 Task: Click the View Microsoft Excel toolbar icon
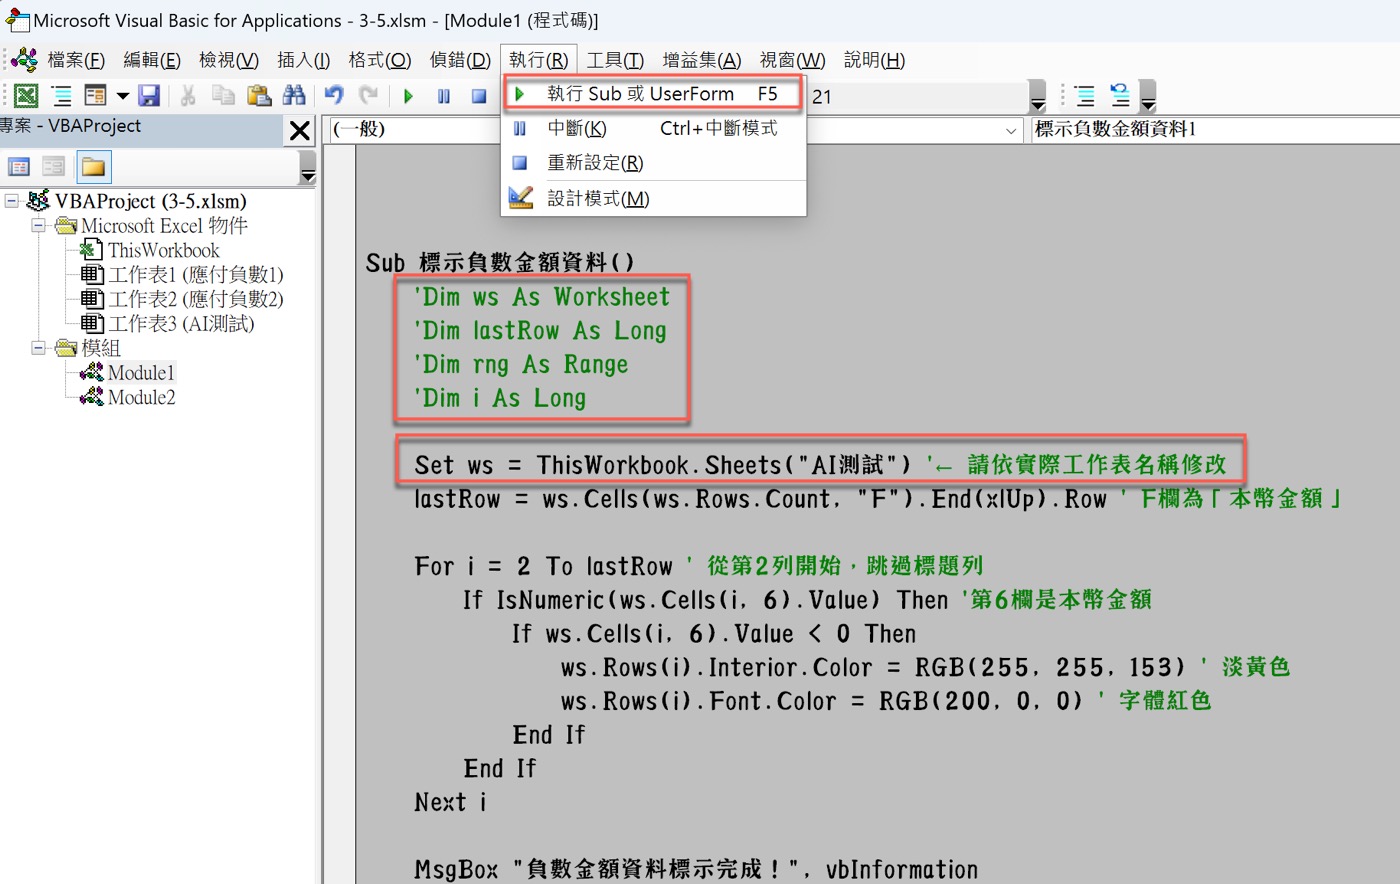pyautogui.click(x=26, y=96)
